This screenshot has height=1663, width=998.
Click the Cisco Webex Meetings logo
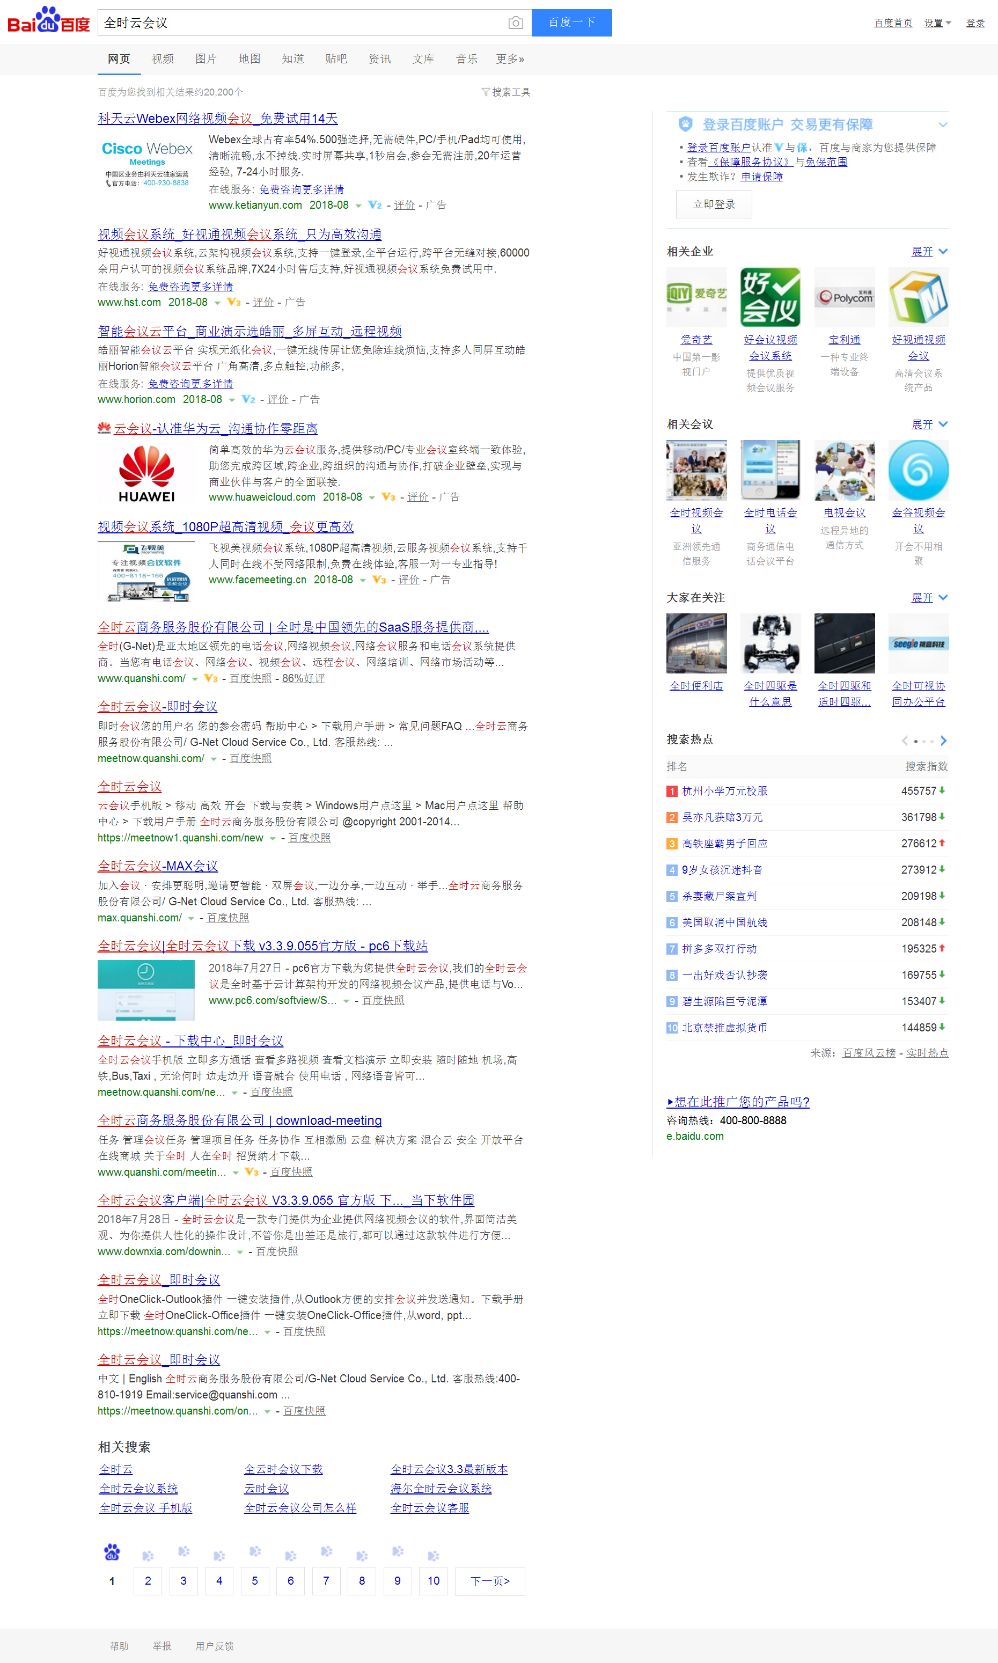(x=147, y=164)
